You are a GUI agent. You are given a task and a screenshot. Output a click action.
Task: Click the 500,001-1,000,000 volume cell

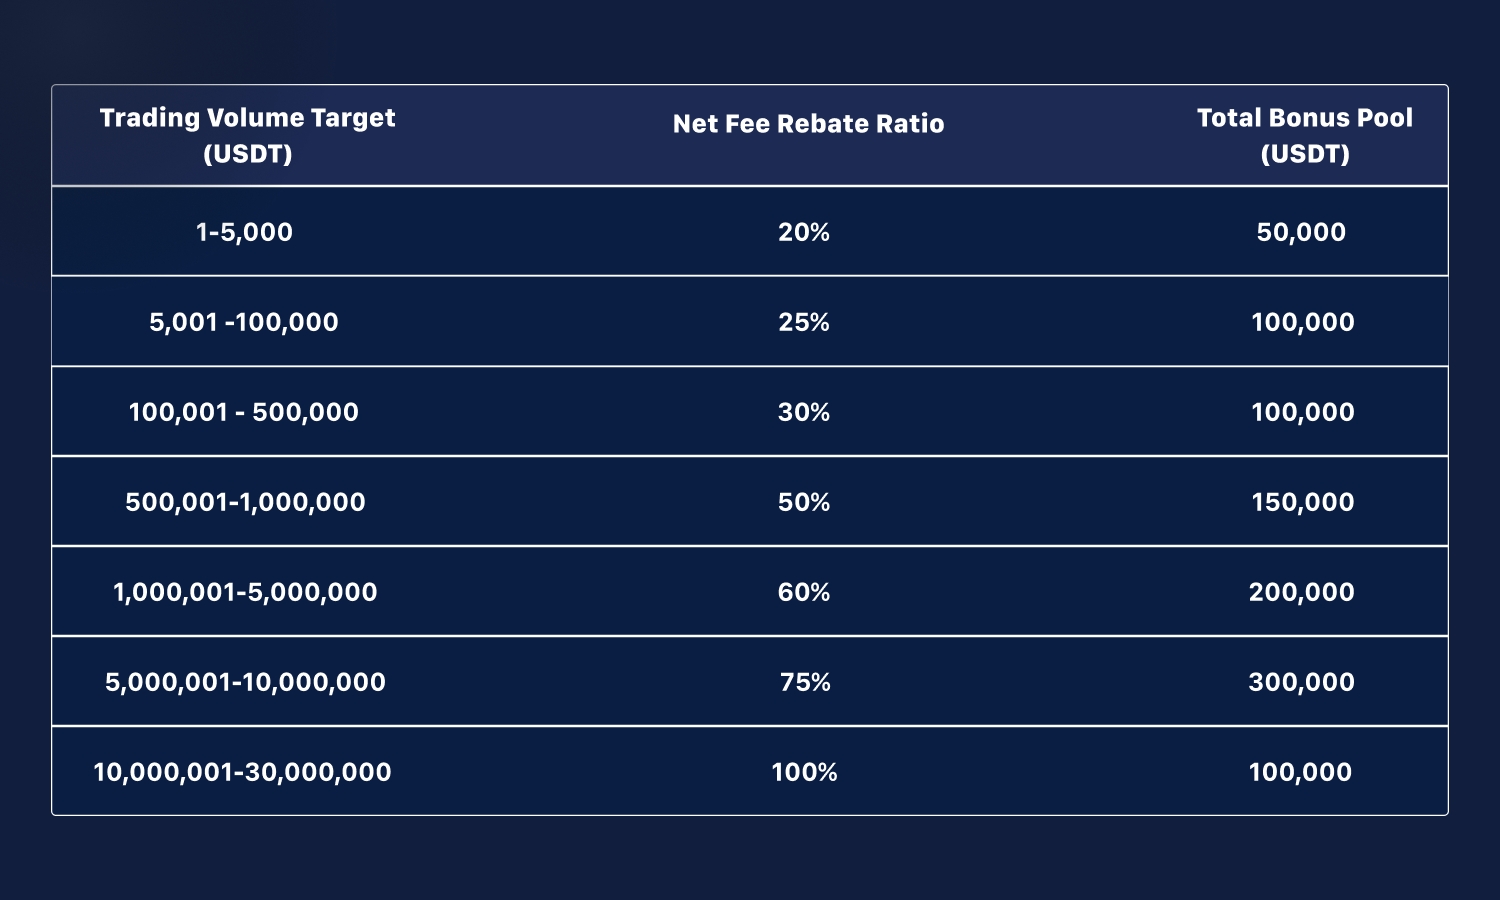coord(245,502)
